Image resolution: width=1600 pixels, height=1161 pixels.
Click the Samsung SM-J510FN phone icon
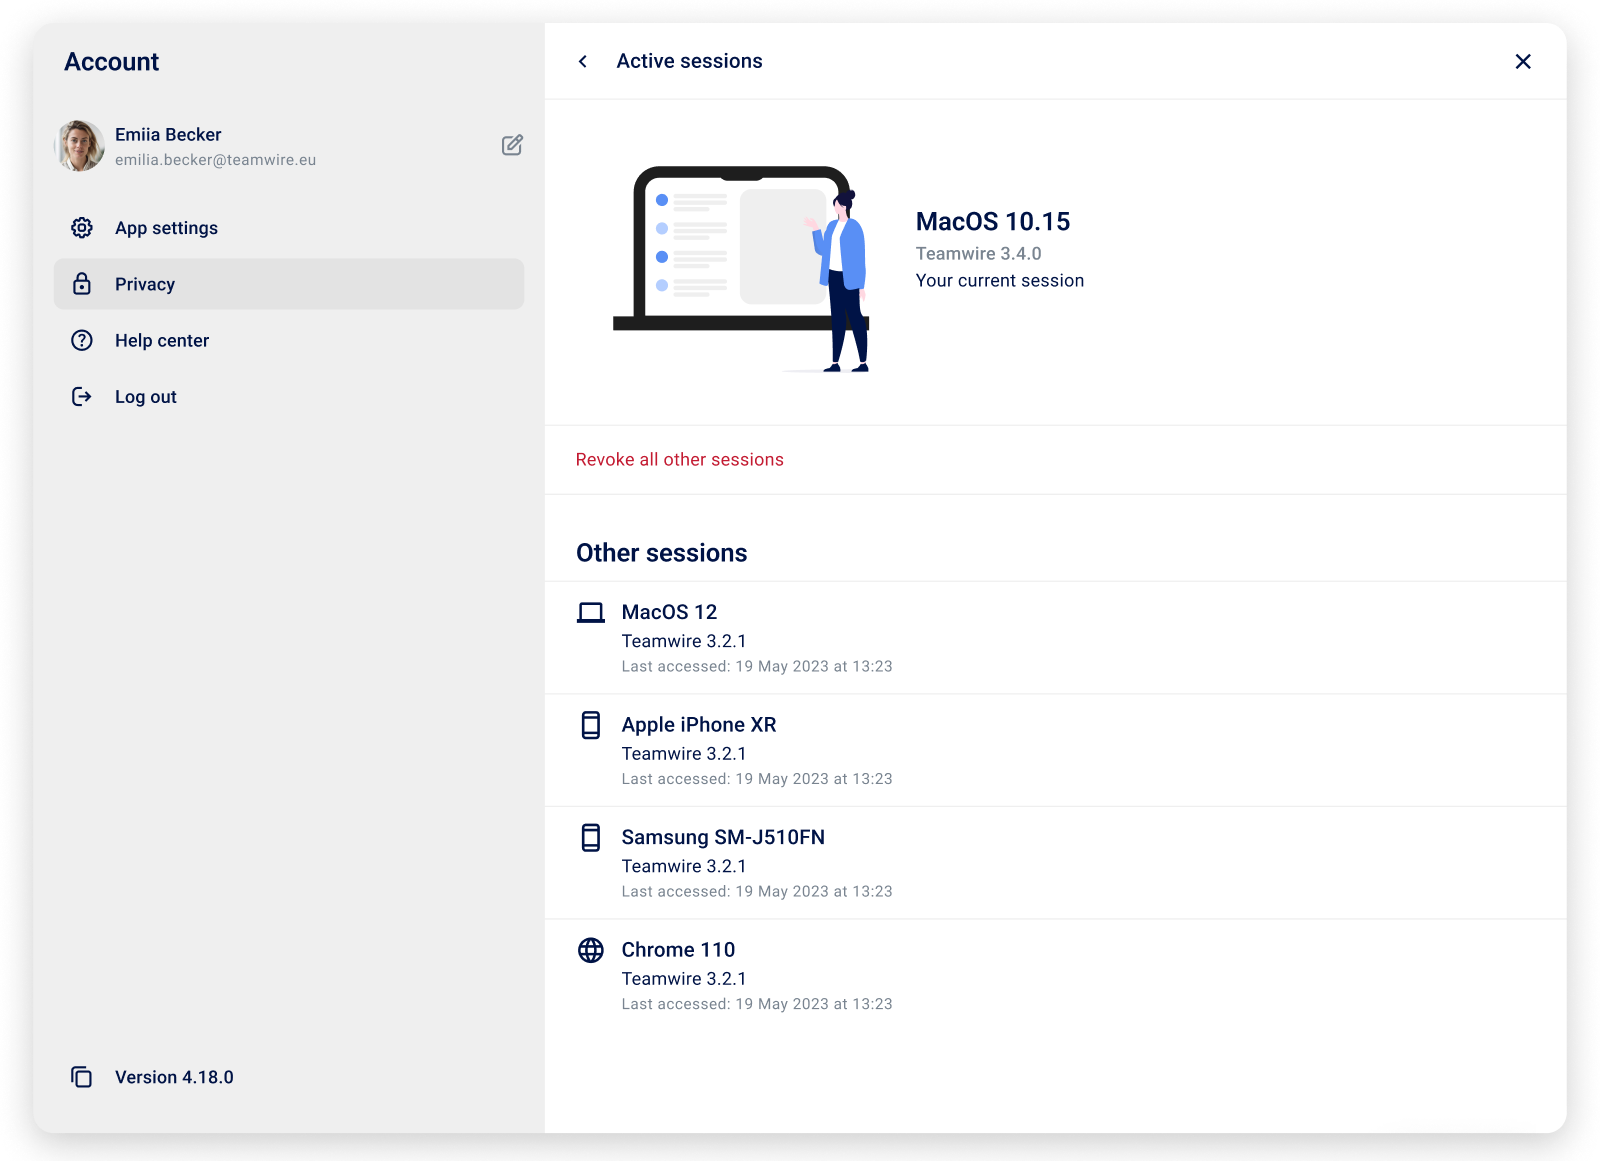pyautogui.click(x=591, y=838)
